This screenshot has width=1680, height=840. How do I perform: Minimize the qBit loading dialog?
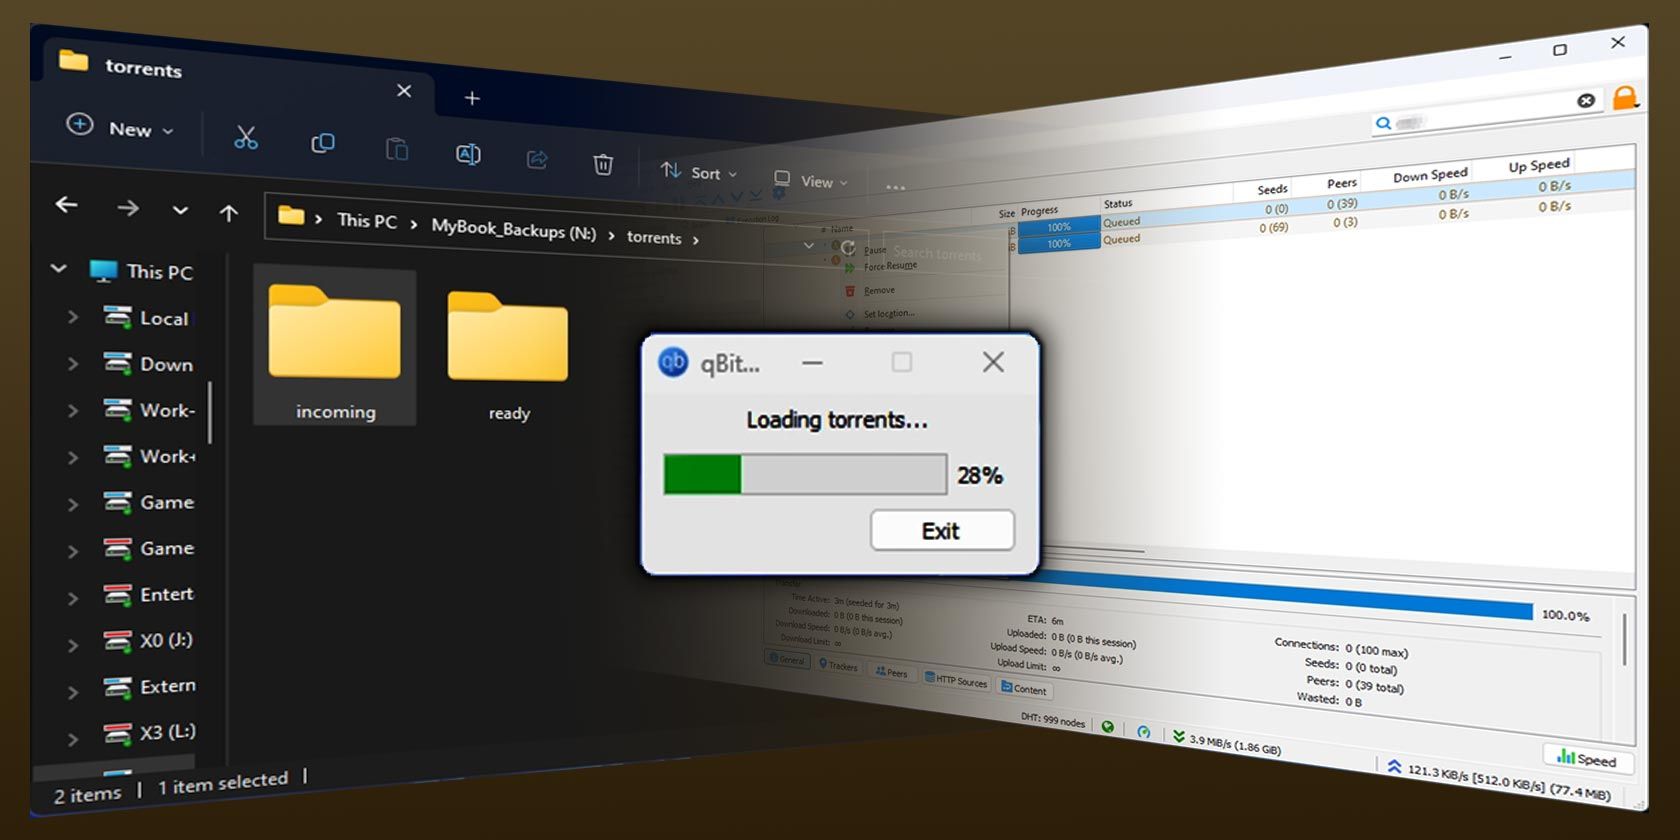coord(813,363)
